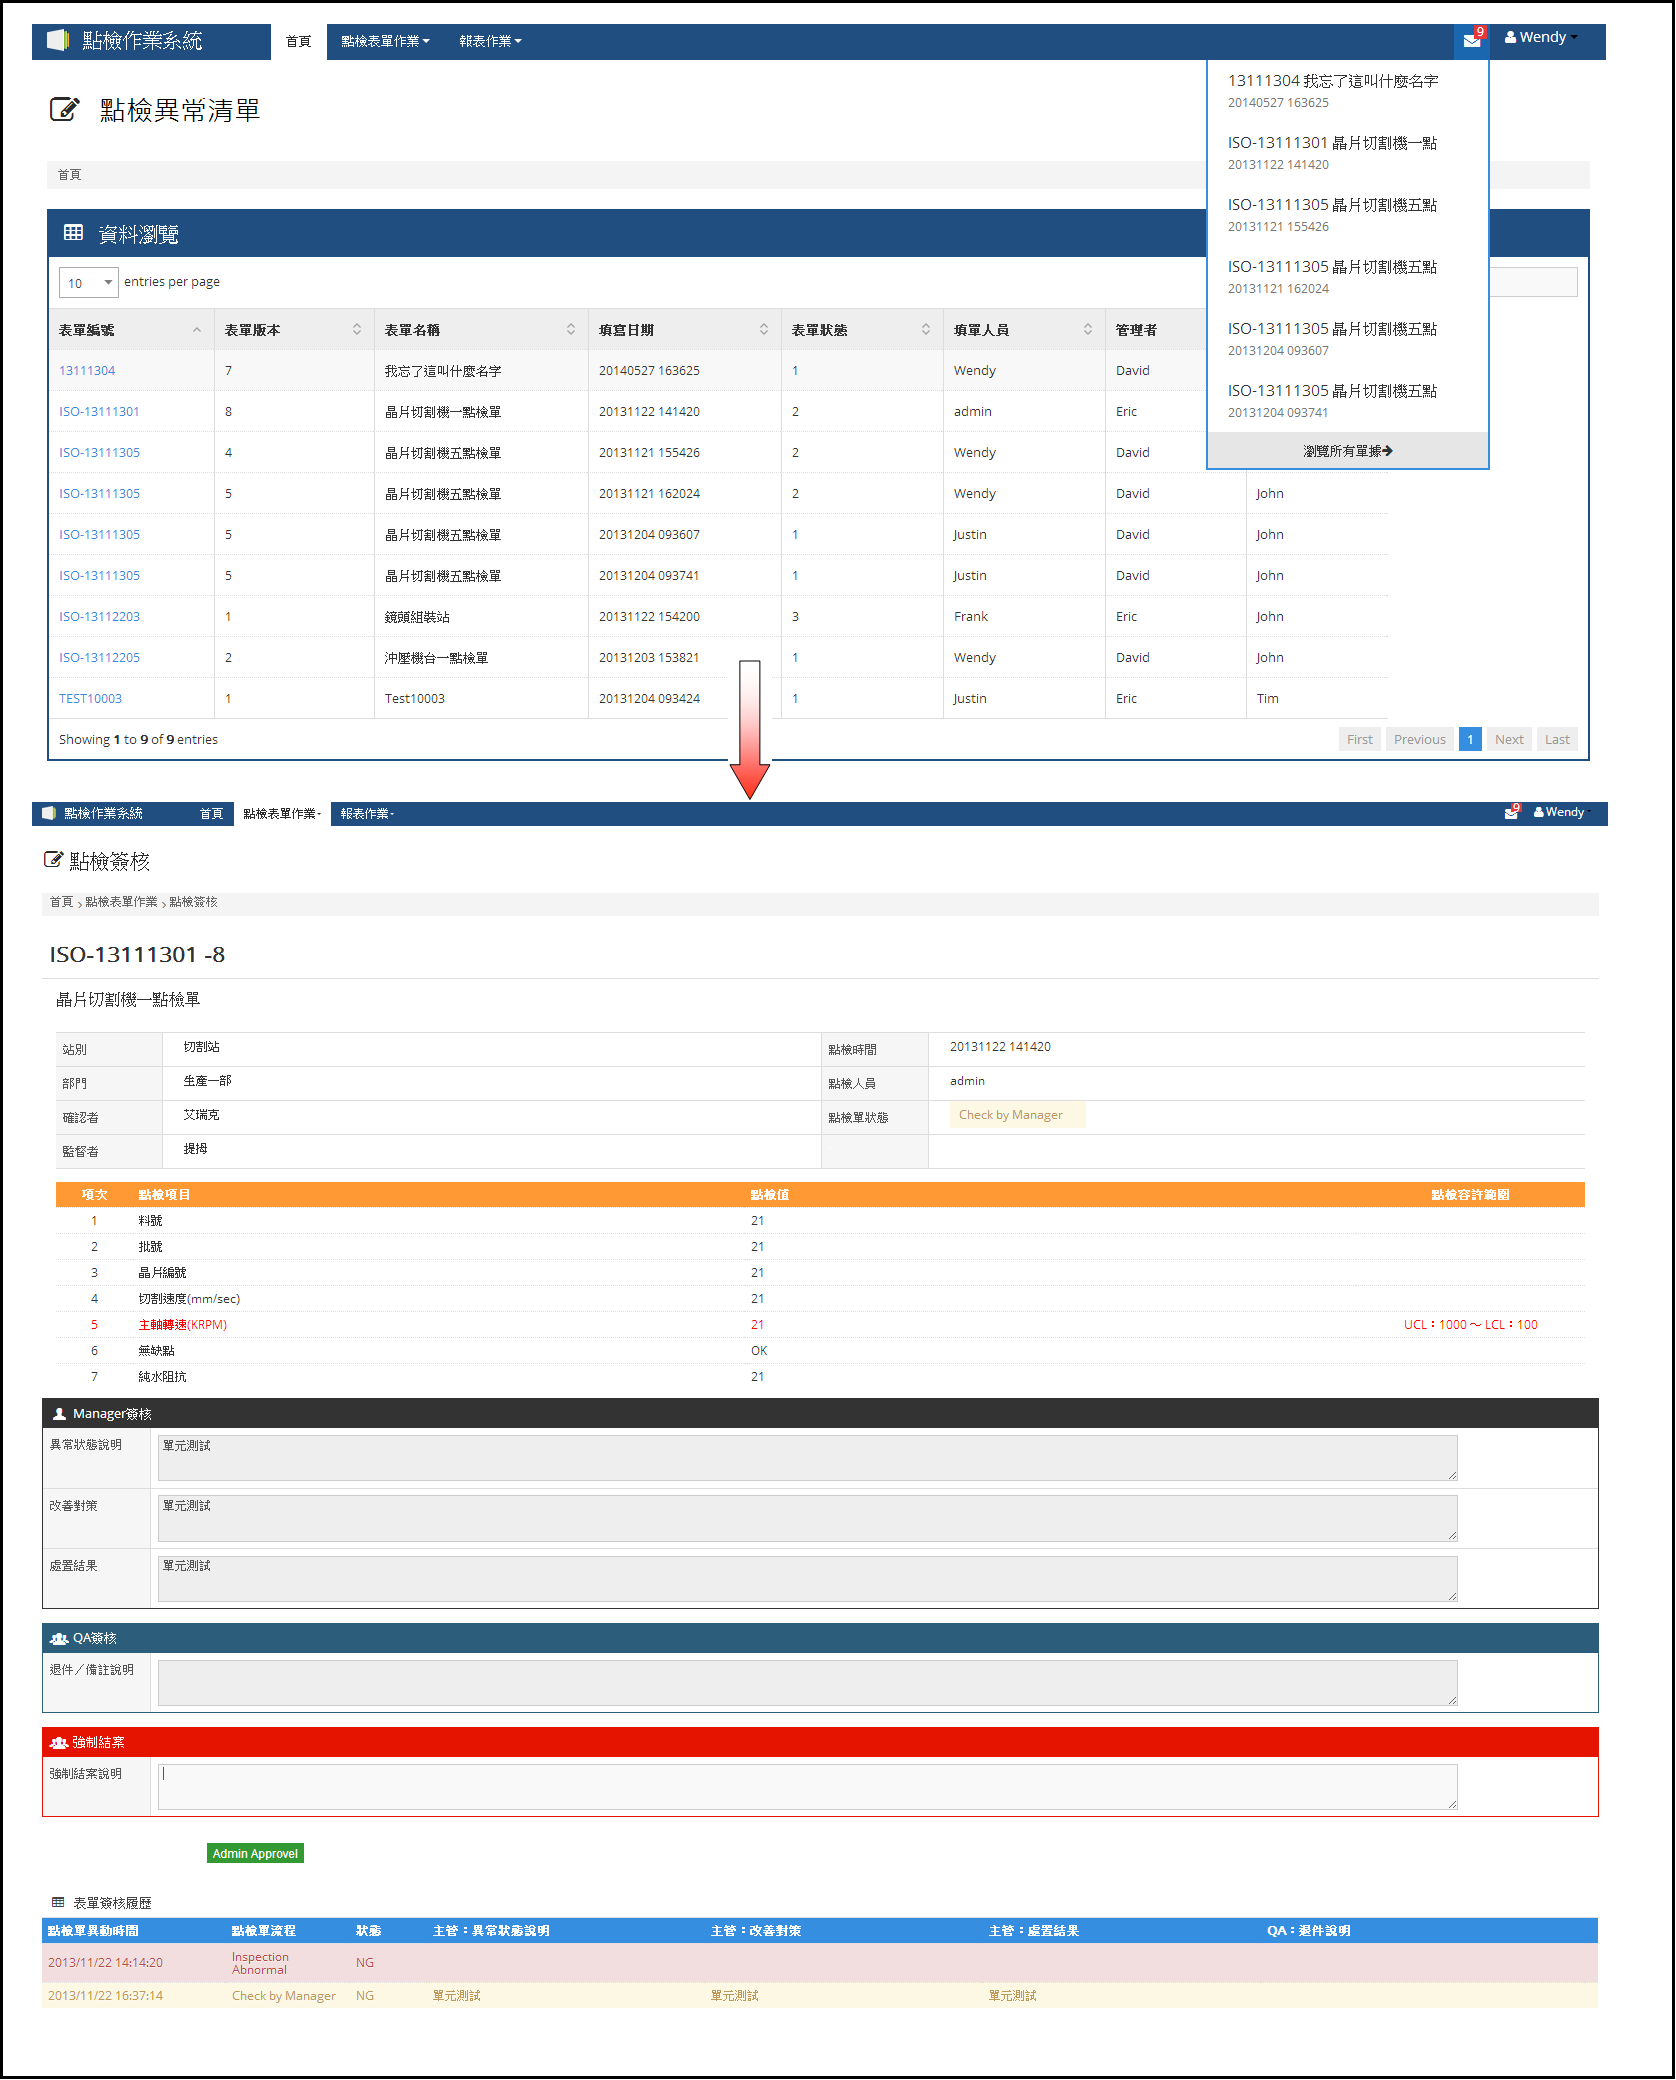Screen dimensions: 1676x2080
Task: Open the top Wendy user dropdown
Action: click(1541, 38)
